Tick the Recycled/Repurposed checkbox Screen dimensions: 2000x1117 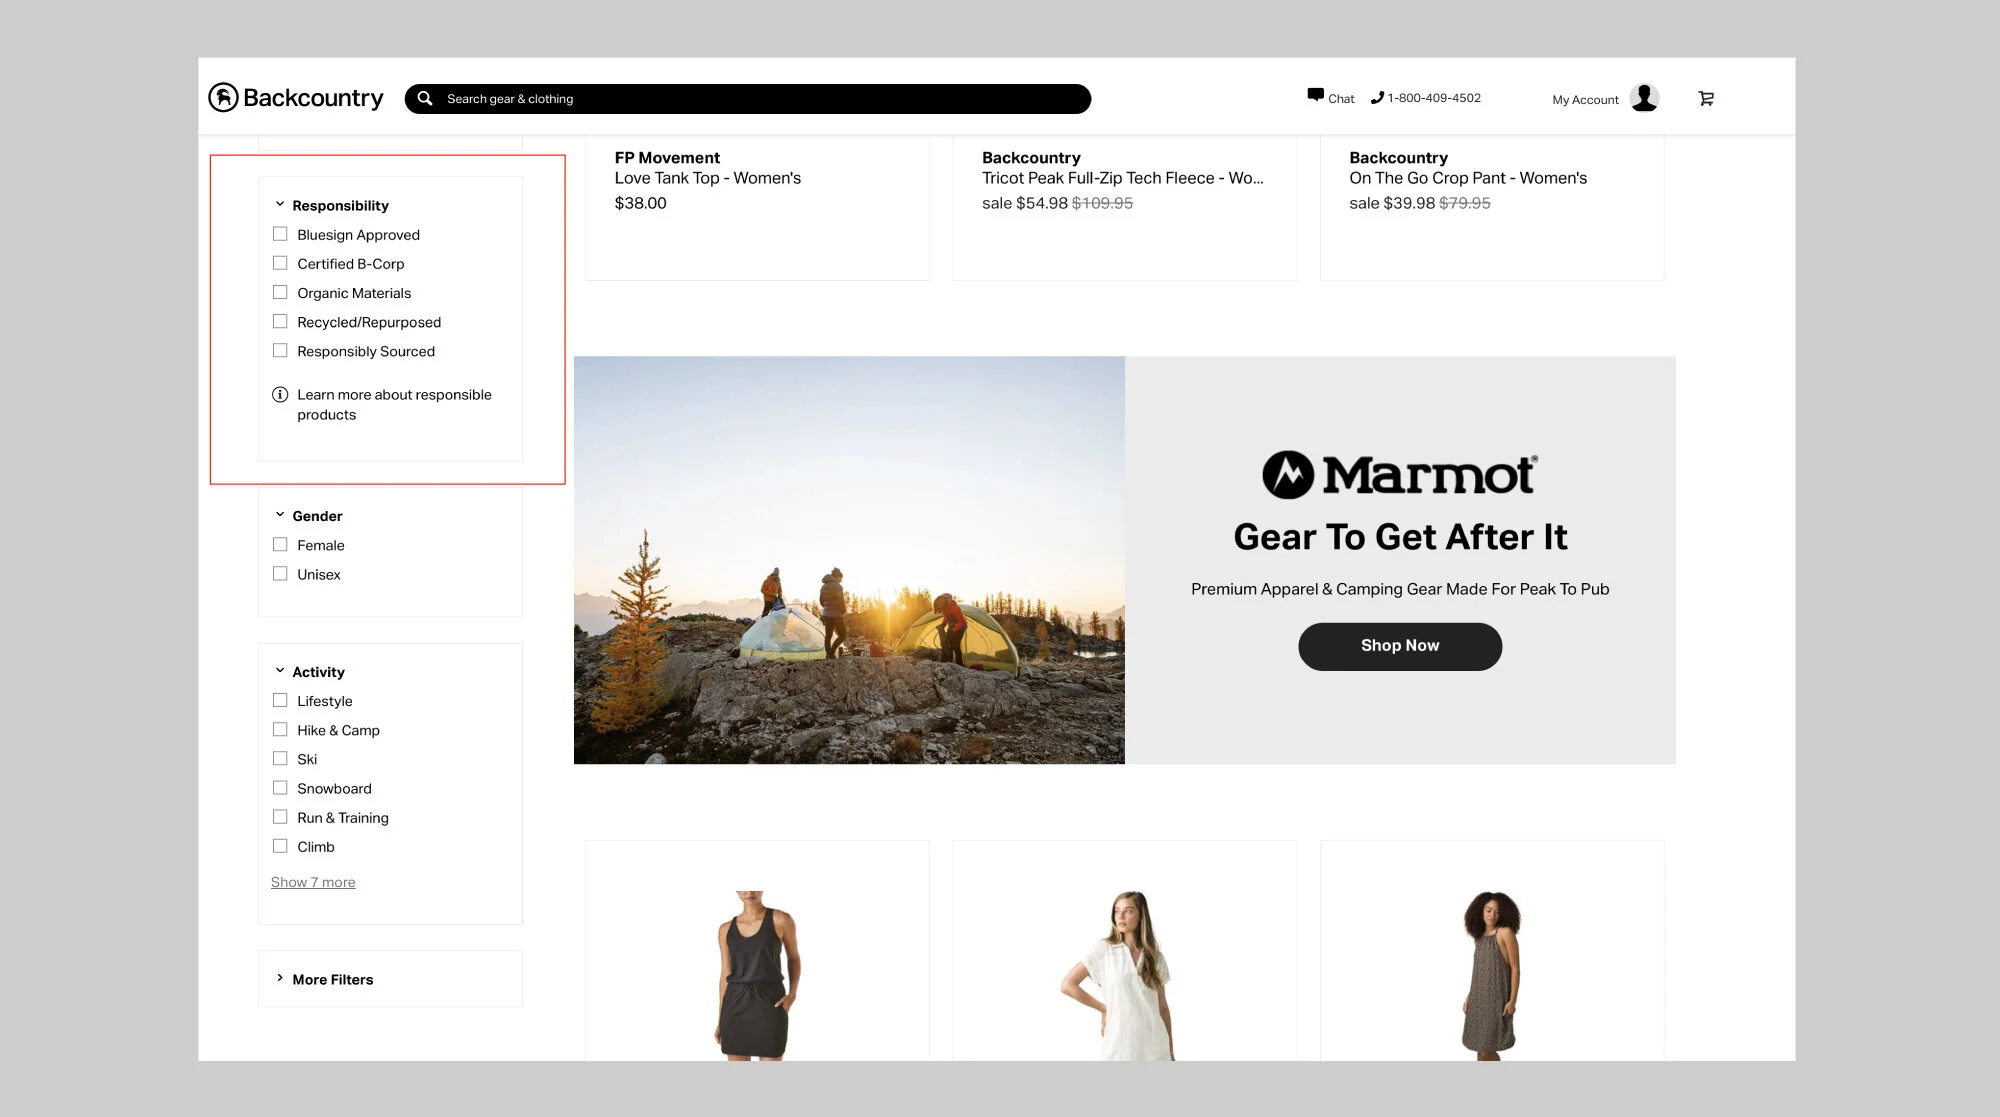[x=280, y=321]
